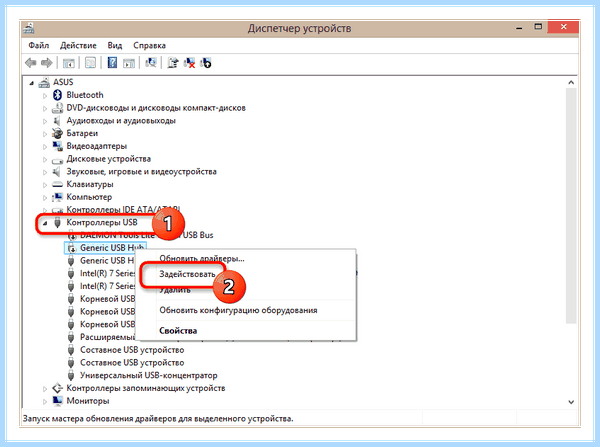Screen dimensions: 600x447
Task: Click the Видеоадаптеры display adapter icon
Action: [57, 146]
